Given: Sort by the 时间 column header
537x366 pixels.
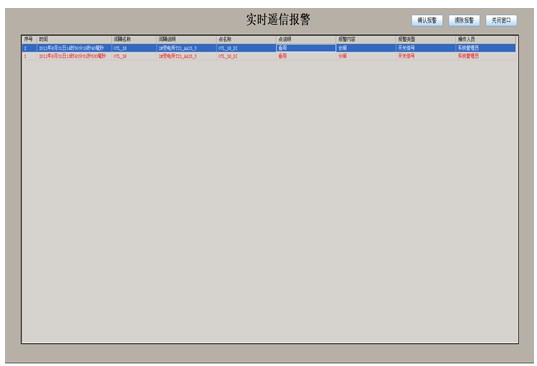Looking at the screenshot, I should pos(74,39).
